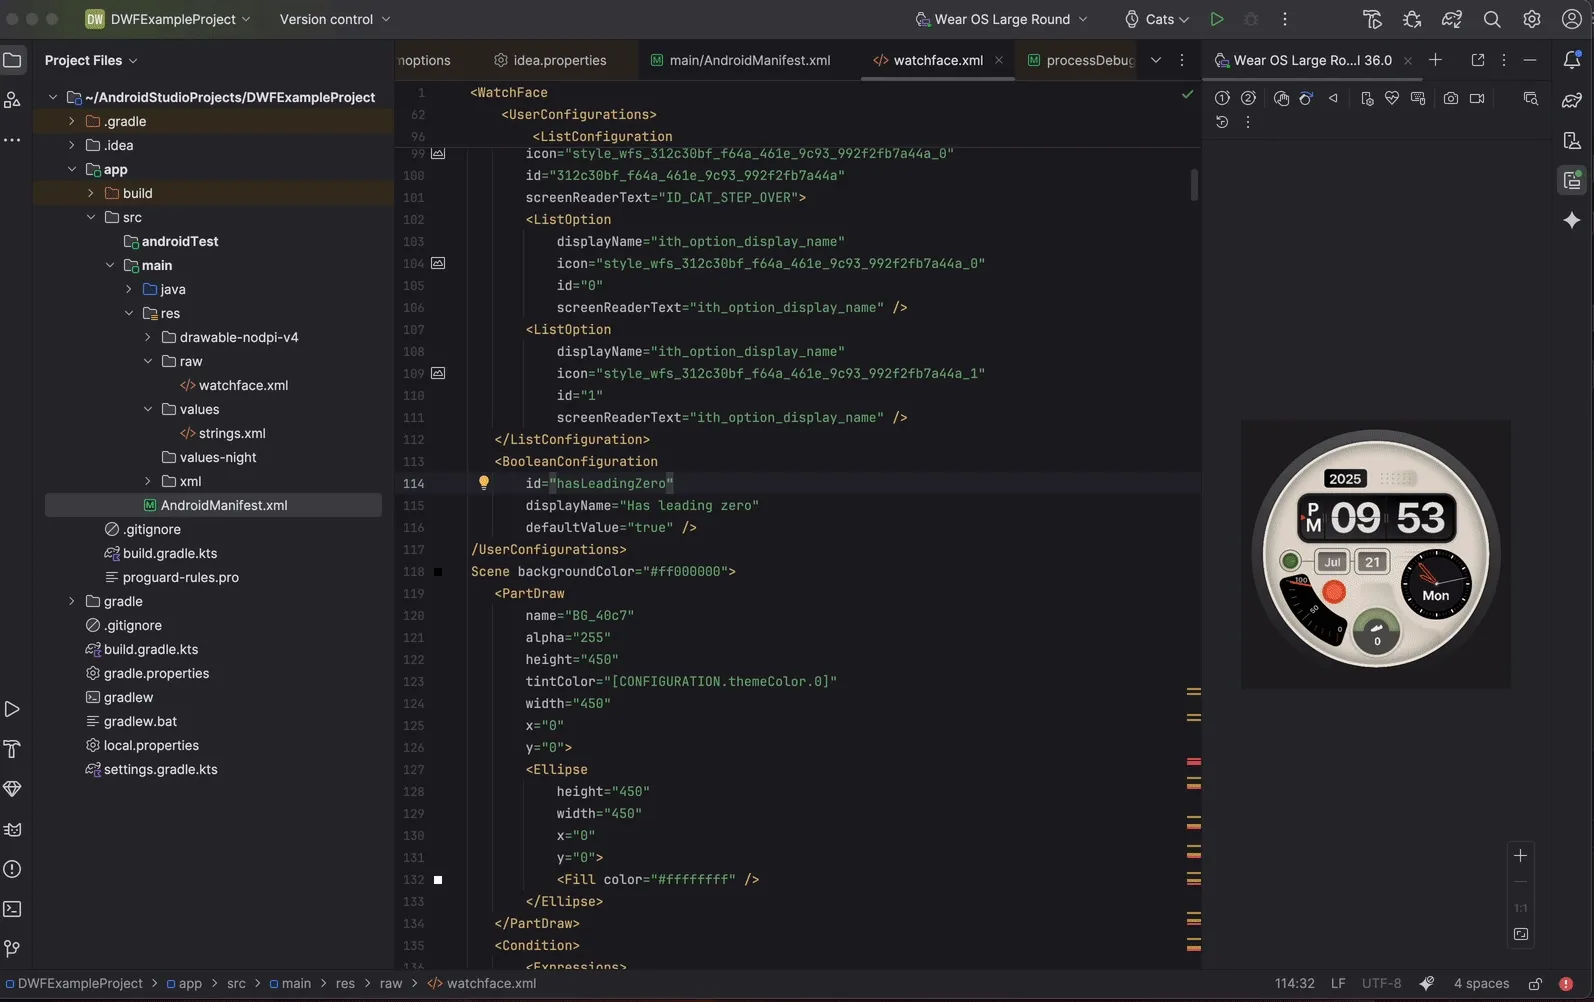Toggle the Project tool window folder button
1594x1002 pixels.
point(12,60)
